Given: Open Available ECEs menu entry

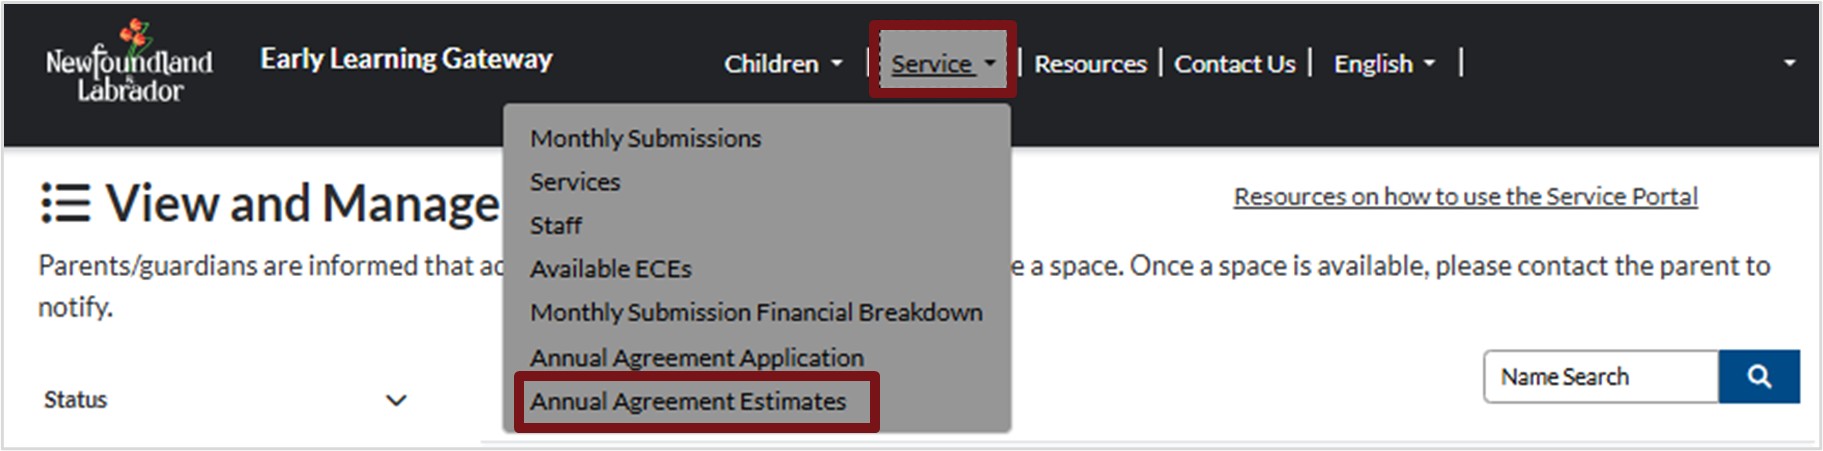Looking at the screenshot, I should click(610, 269).
